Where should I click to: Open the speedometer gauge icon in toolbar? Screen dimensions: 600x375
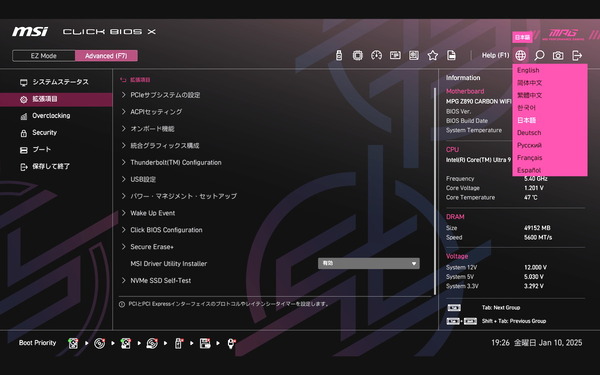pyautogui.click(x=376, y=55)
